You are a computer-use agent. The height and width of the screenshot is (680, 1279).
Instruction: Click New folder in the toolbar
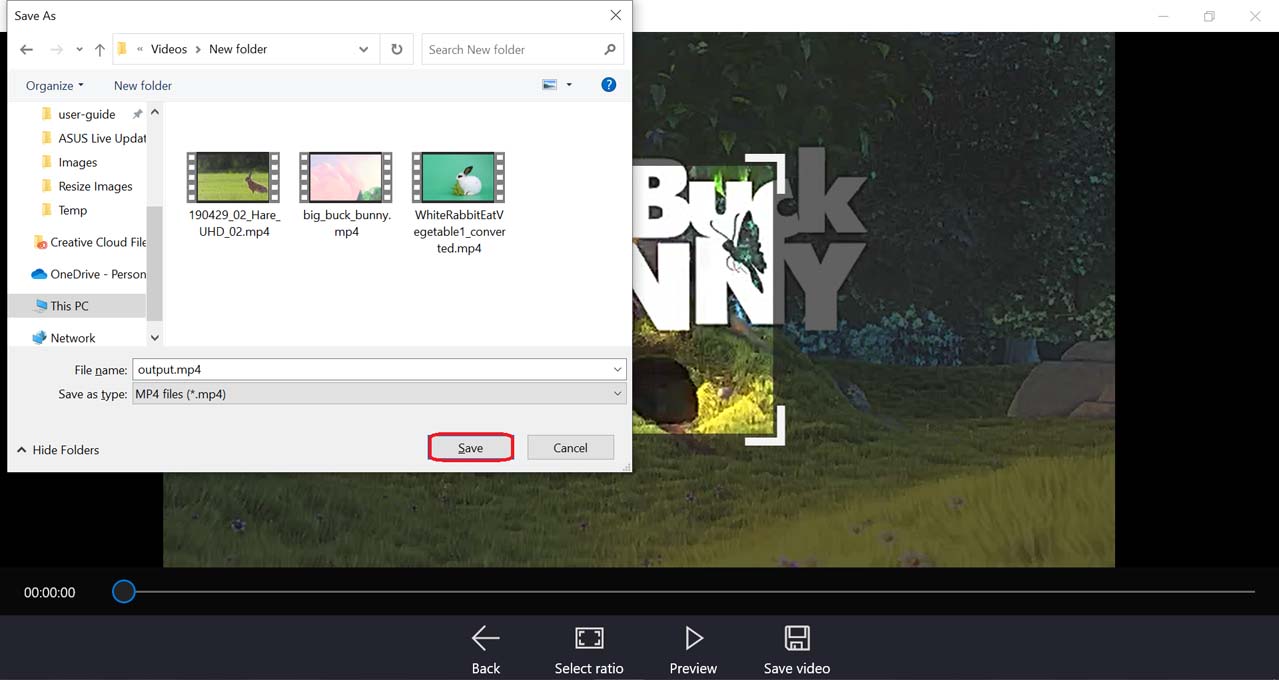click(x=143, y=85)
